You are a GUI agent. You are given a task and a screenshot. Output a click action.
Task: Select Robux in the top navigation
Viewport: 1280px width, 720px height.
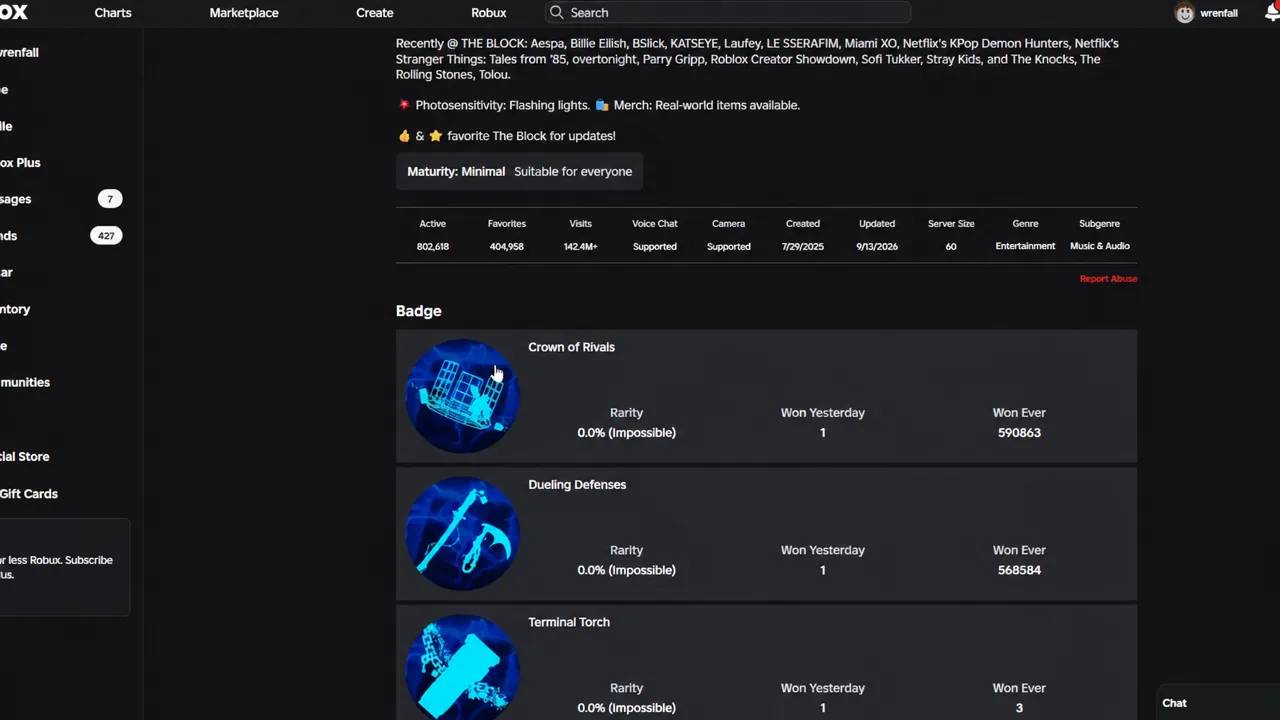(489, 13)
